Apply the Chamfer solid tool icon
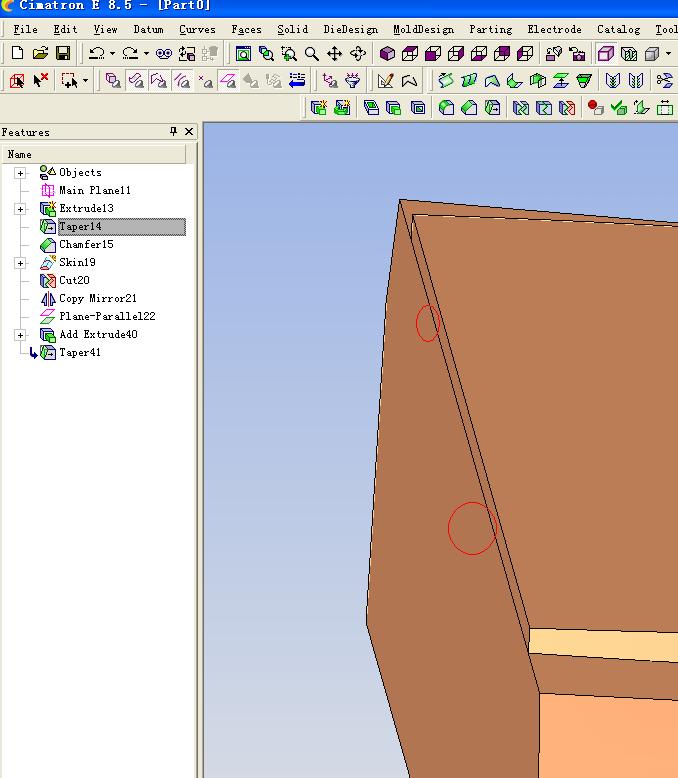This screenshot has width=678, height=778. (469, 107)
